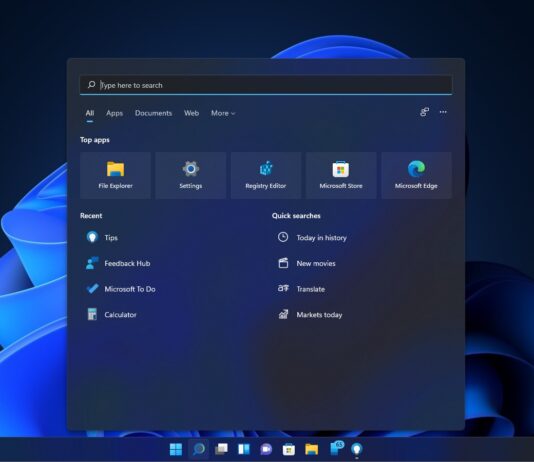Open the Windows Start button on taskbar
Viewport: 534px width, 462px height.
pos(176,449)
